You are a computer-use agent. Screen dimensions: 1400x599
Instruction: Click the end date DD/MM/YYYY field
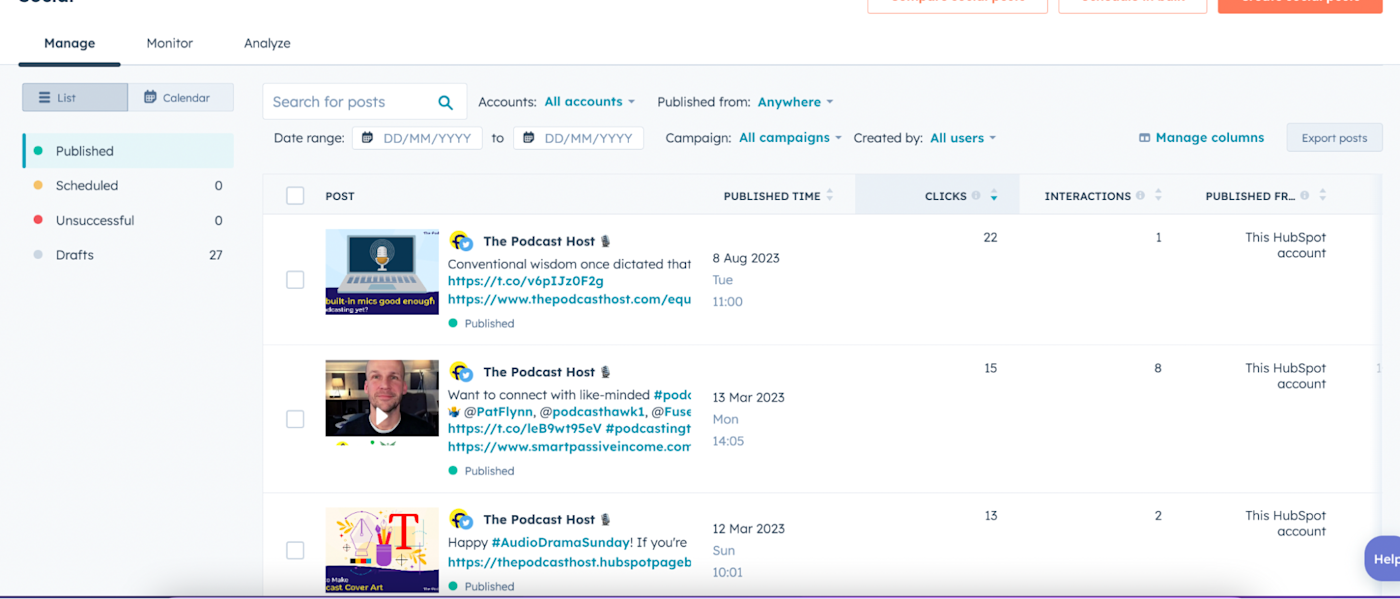point(578,138)
